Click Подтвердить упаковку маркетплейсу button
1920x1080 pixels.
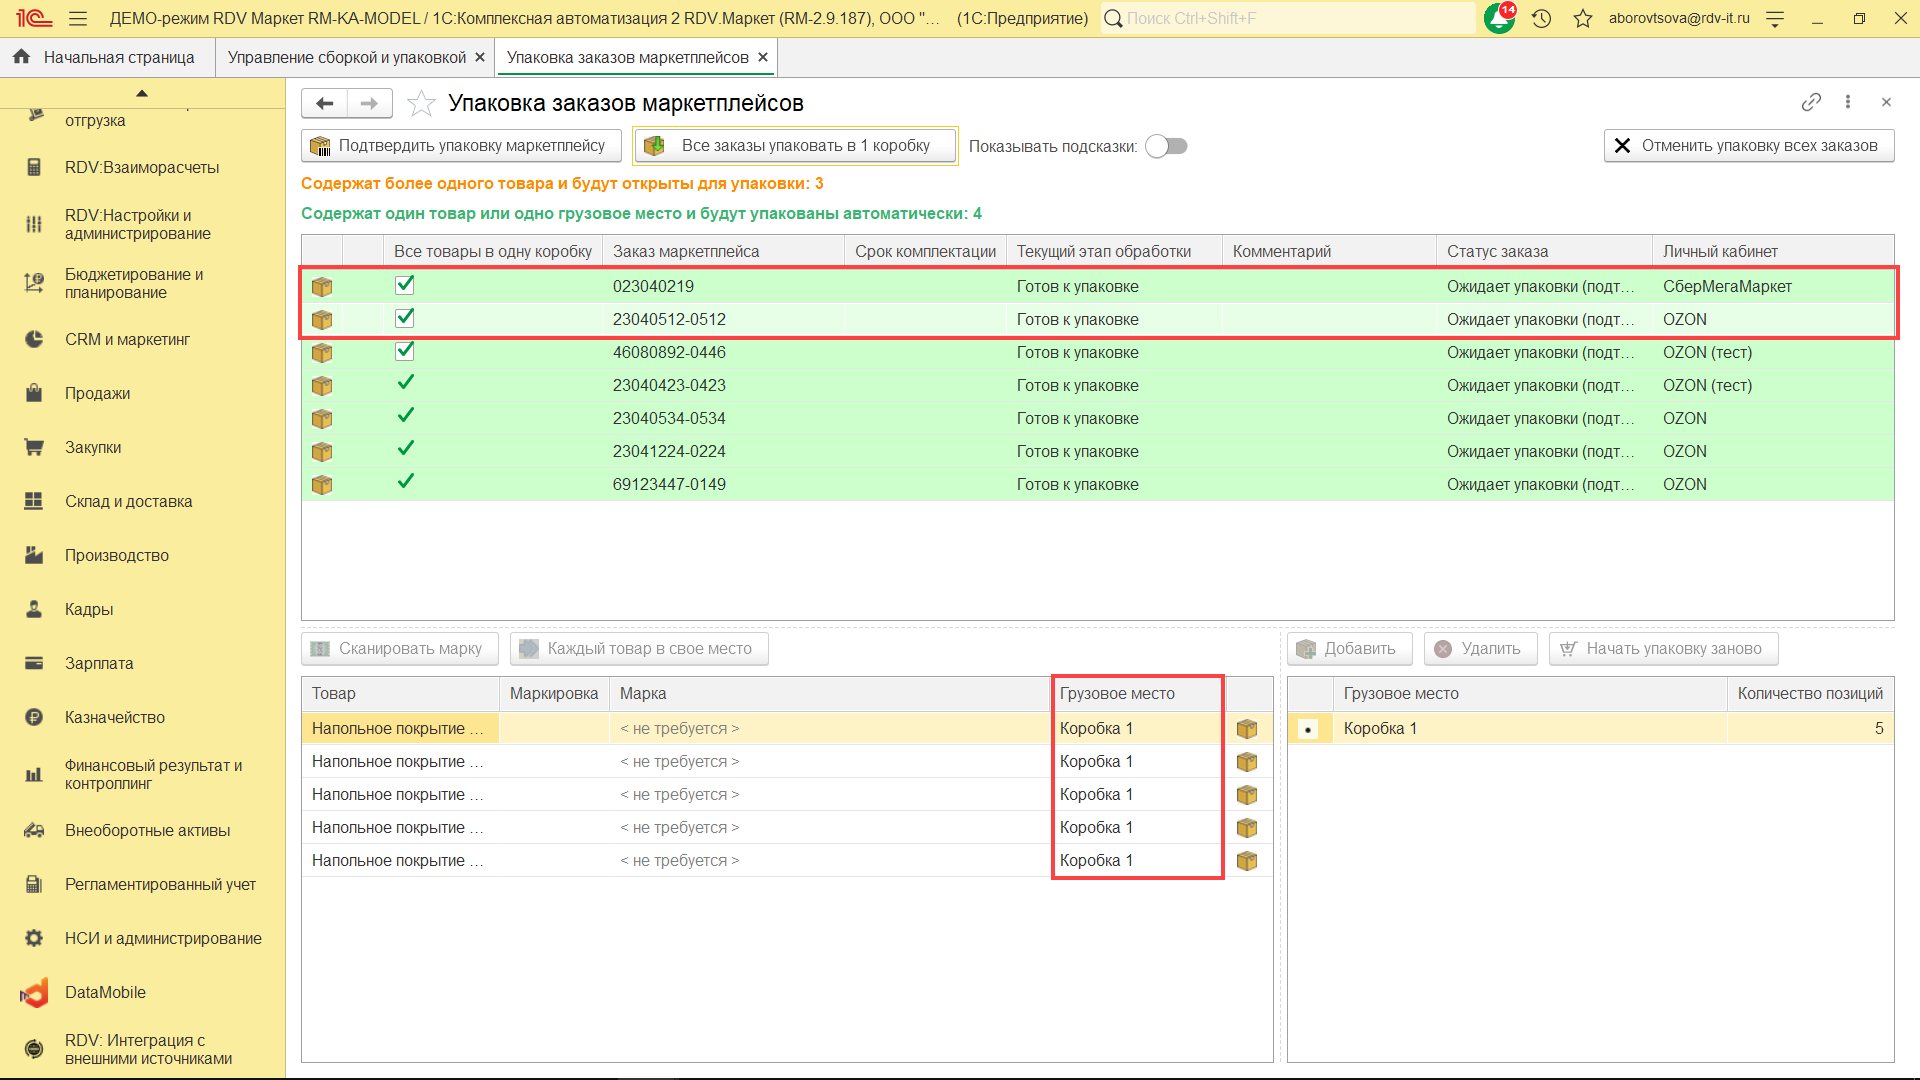461,146
